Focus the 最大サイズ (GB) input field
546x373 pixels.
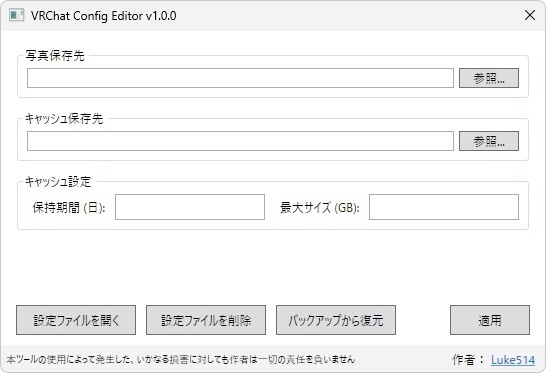(x=444, y=207)
